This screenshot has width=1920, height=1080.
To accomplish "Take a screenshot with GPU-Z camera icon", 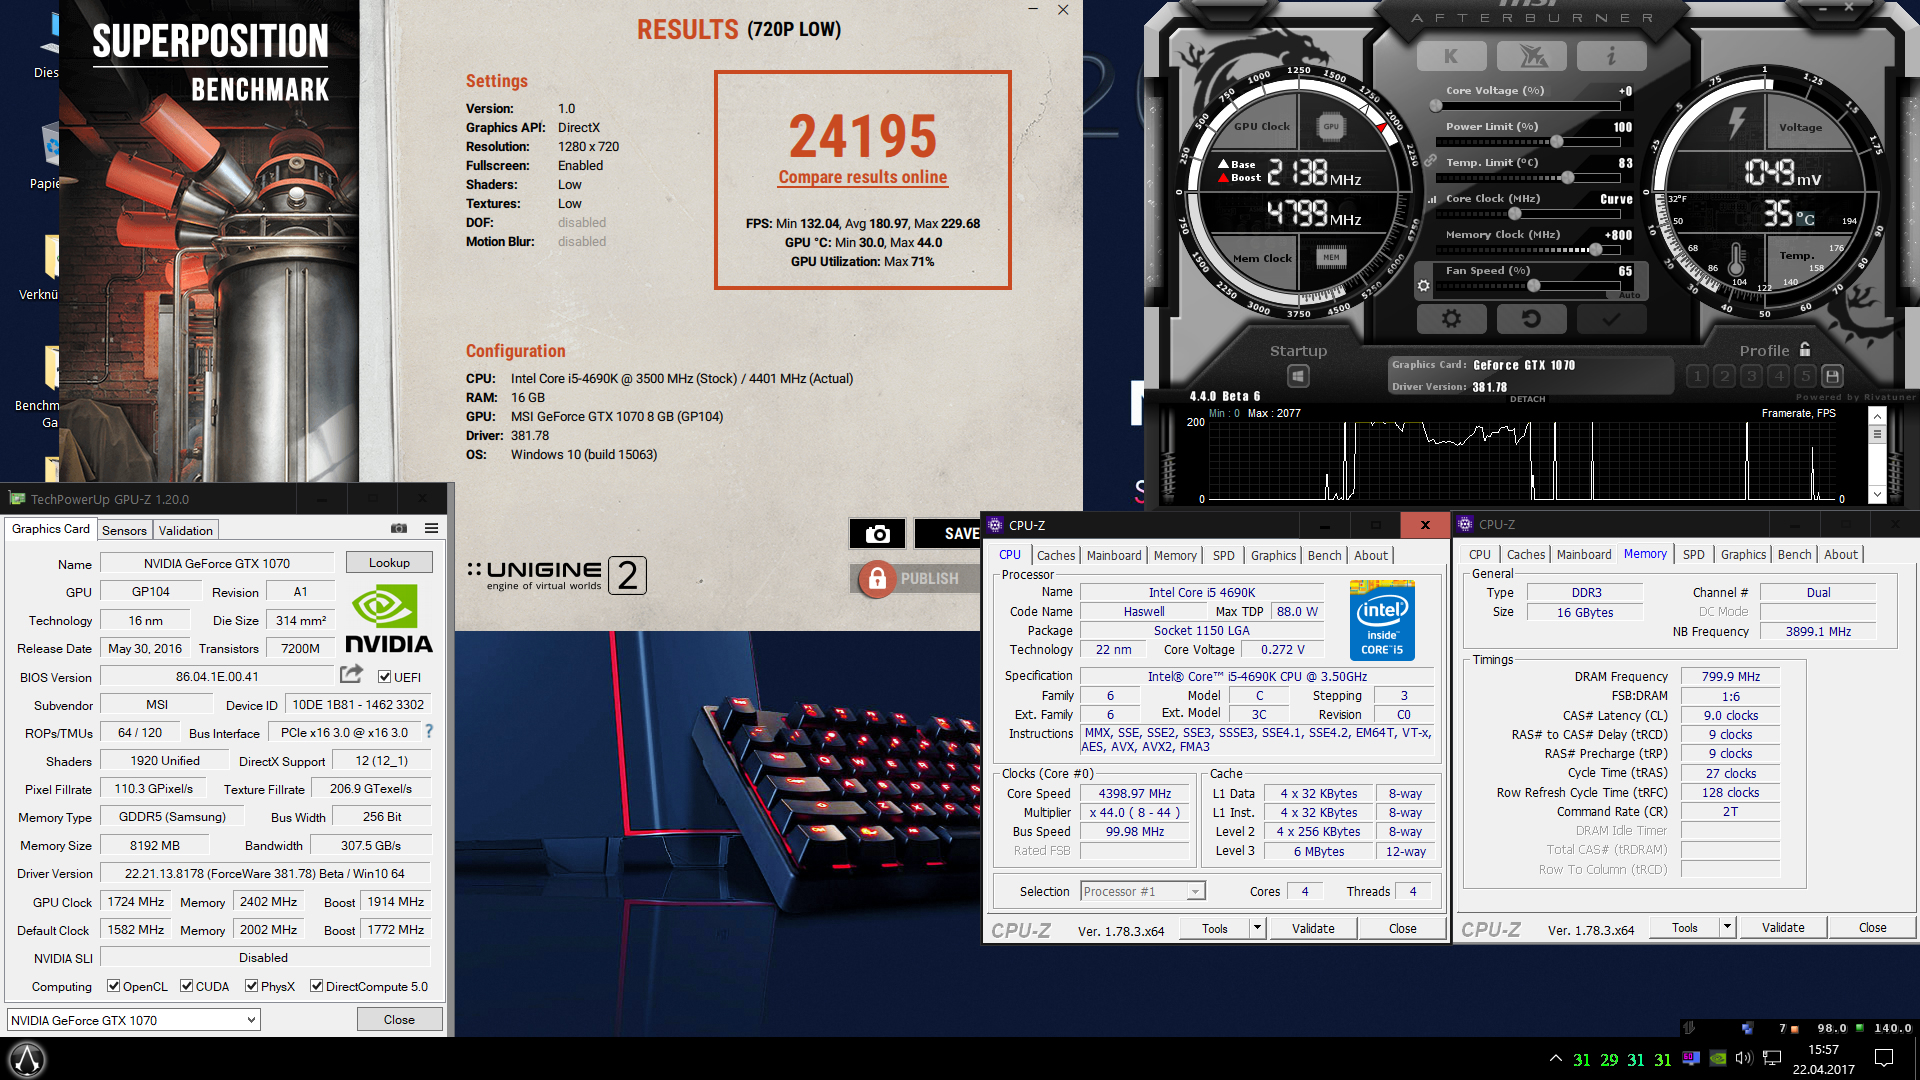I will pos(399,528).
